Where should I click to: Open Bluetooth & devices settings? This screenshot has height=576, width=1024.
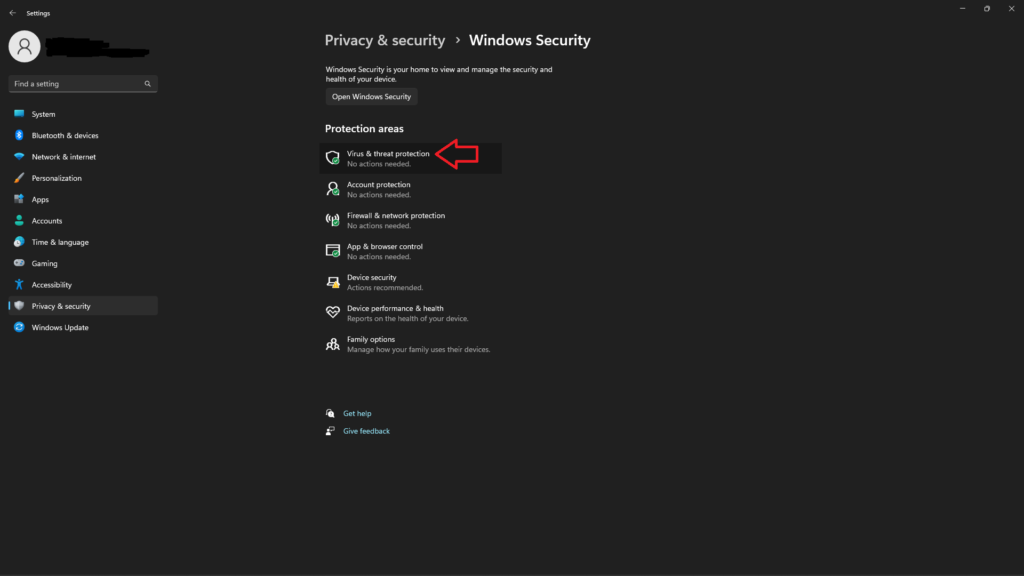coord(64,135)
